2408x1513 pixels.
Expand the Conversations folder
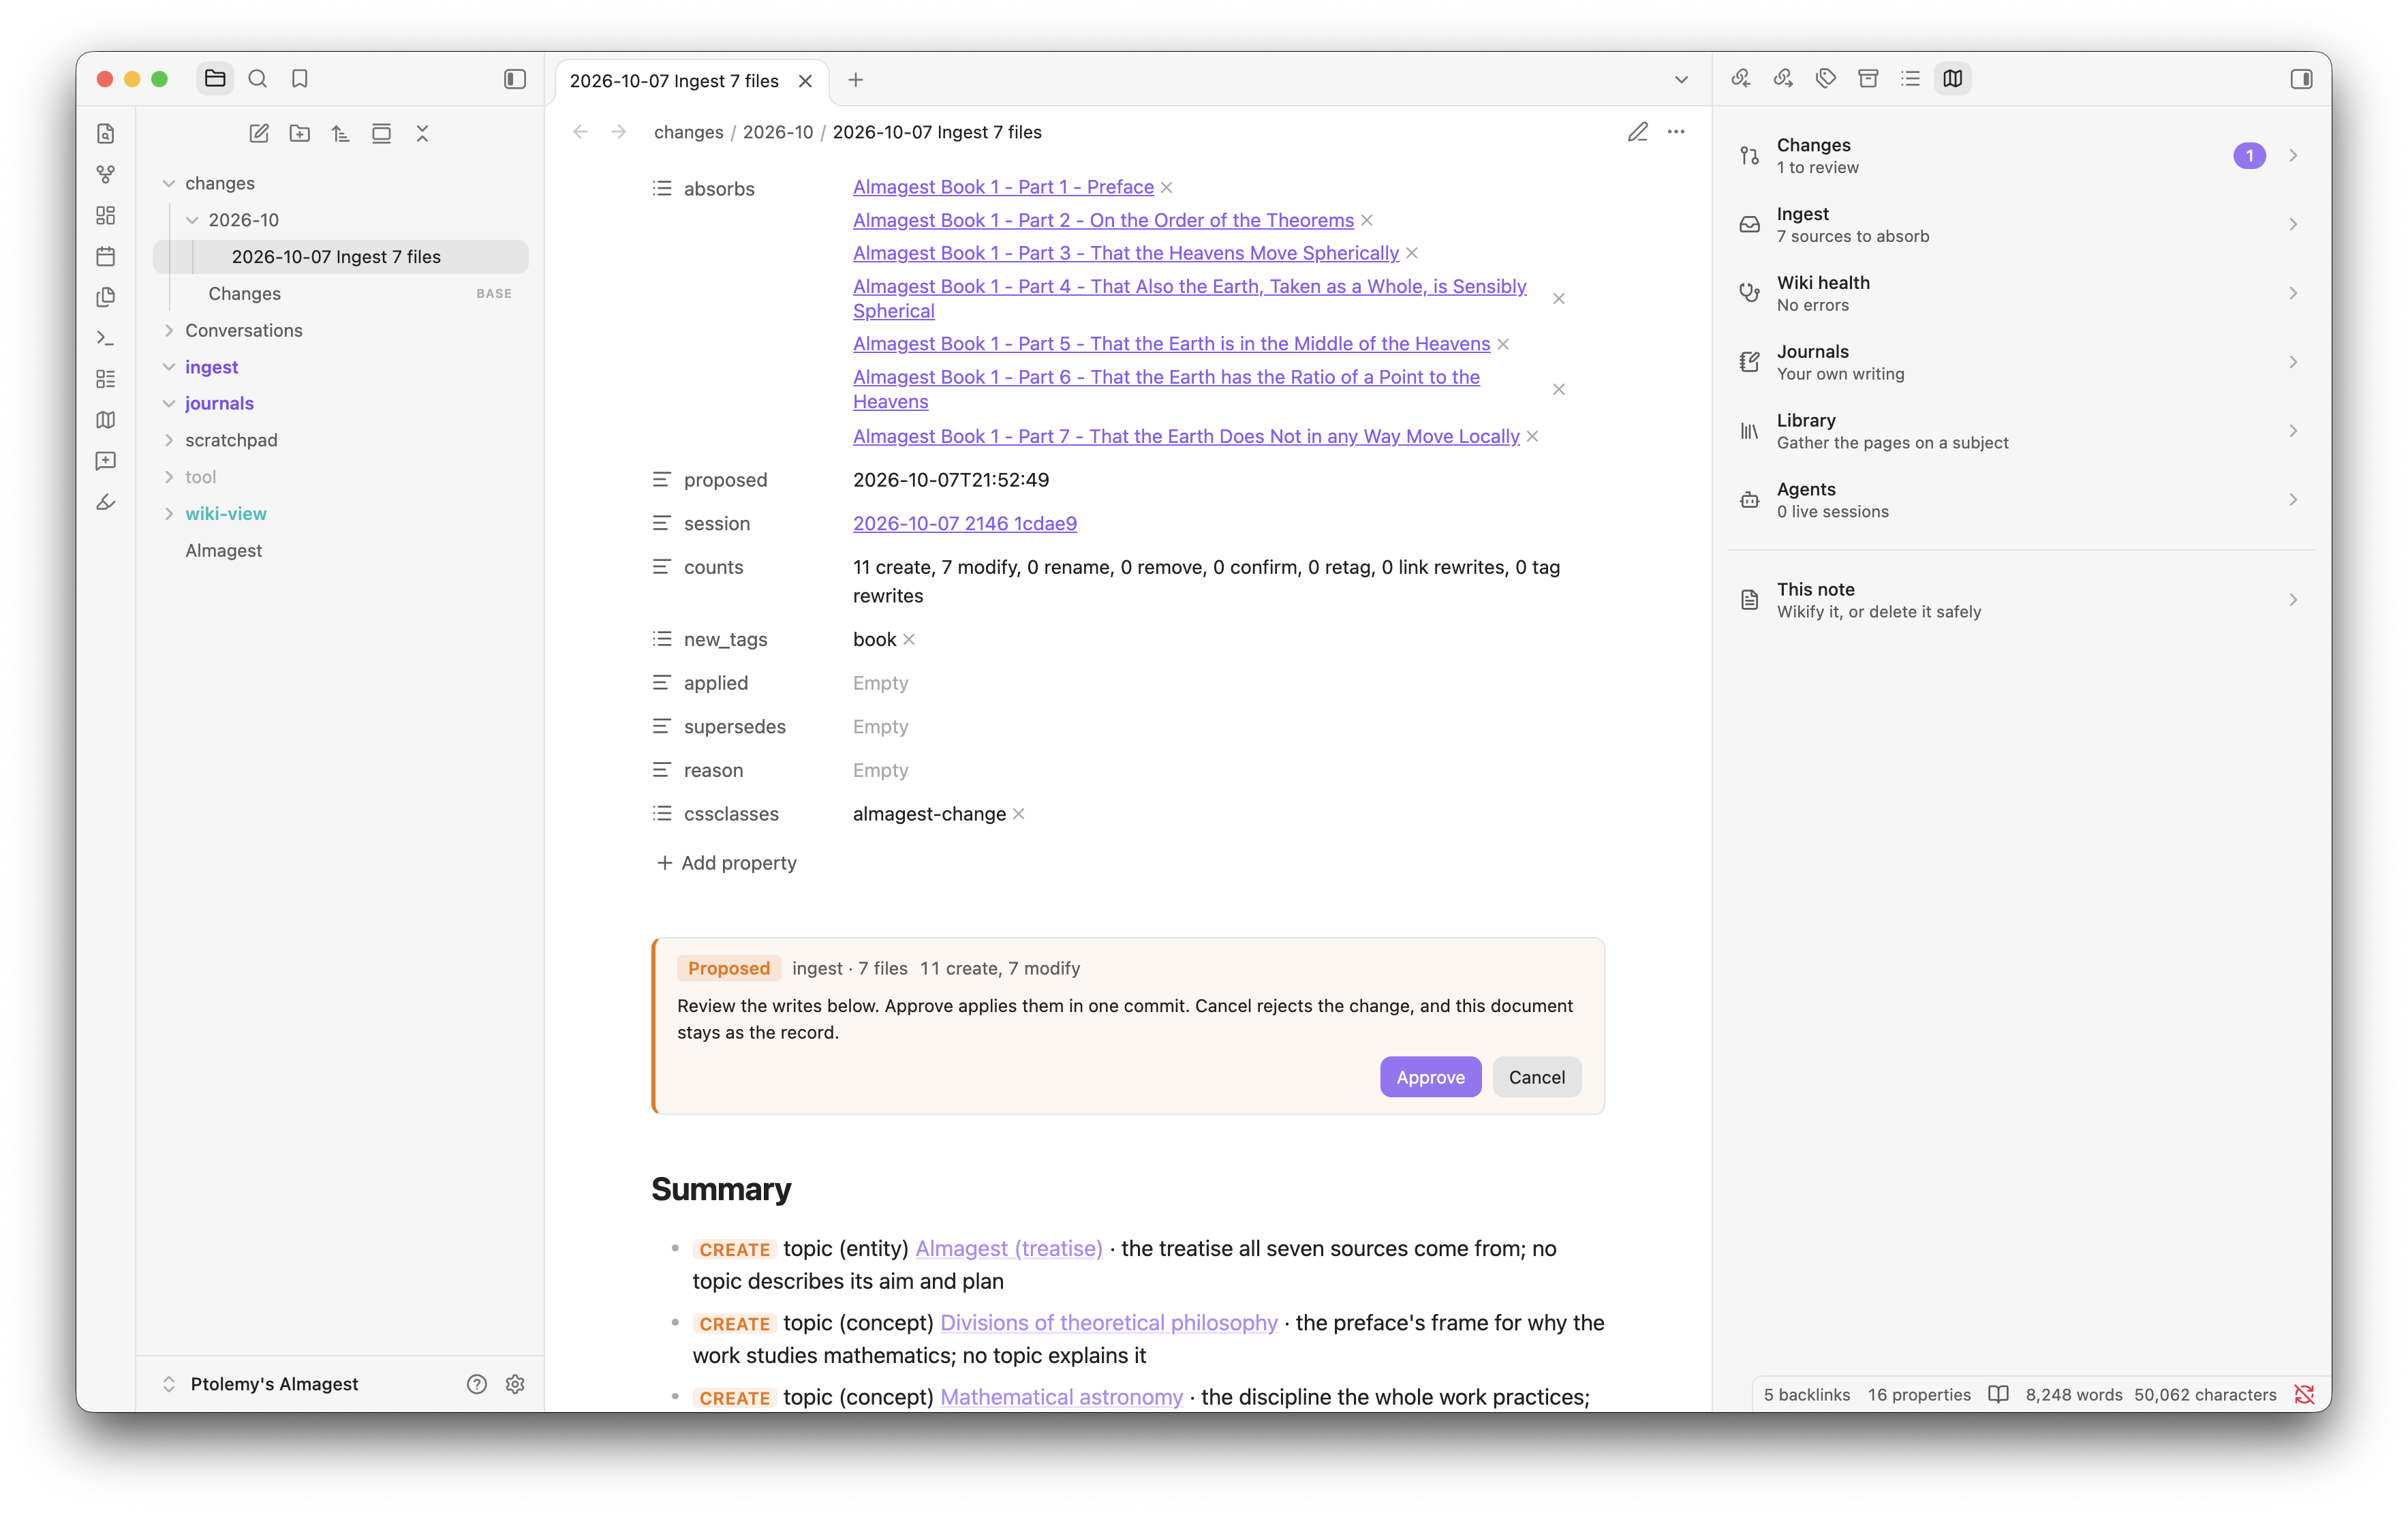point(169,330)
